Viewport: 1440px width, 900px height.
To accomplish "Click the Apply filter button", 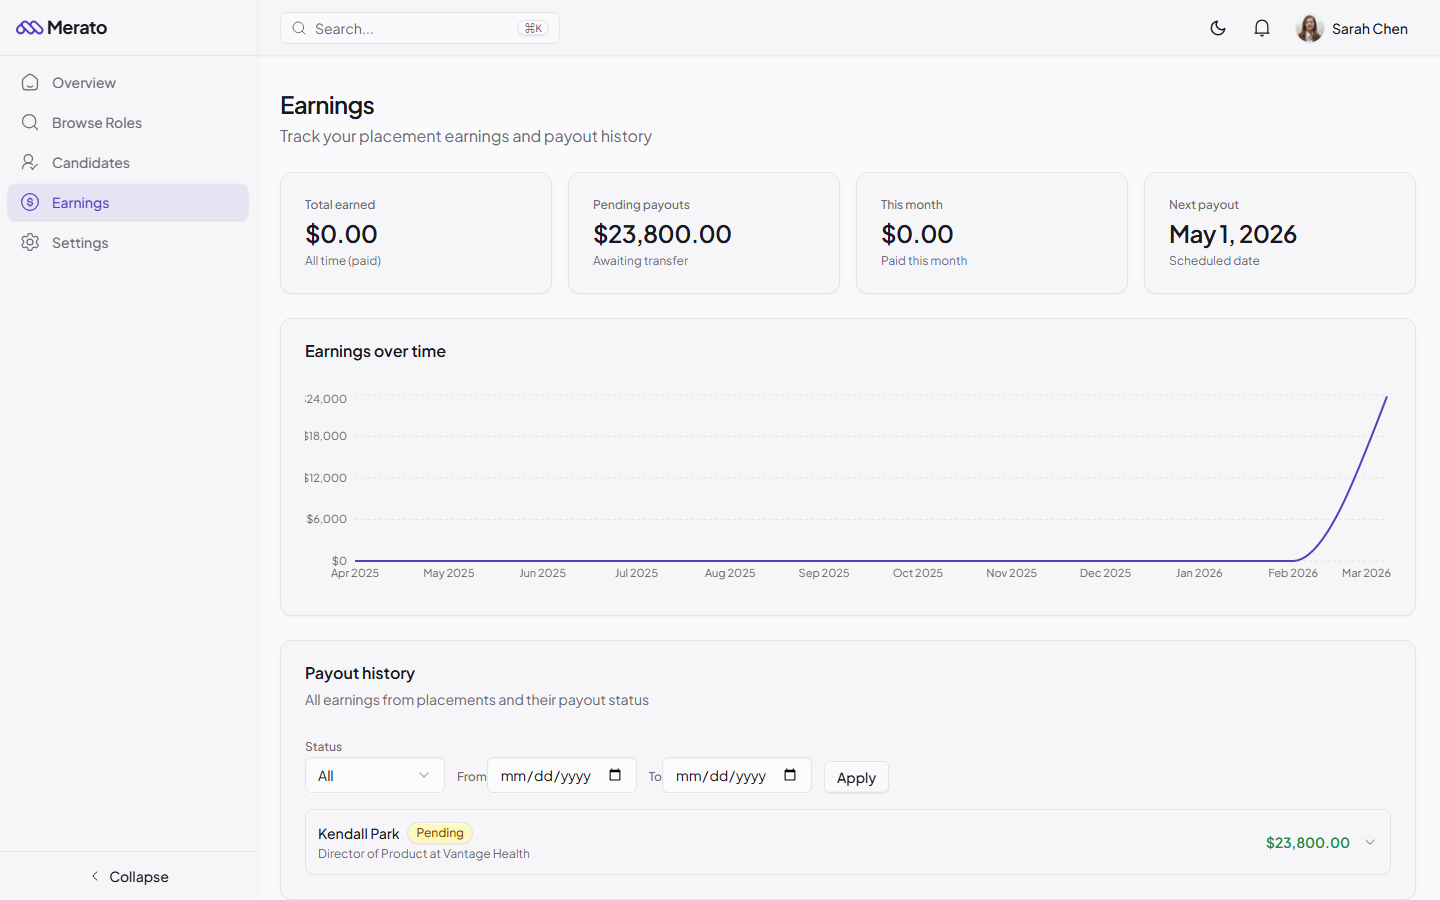I will [856, 777].
